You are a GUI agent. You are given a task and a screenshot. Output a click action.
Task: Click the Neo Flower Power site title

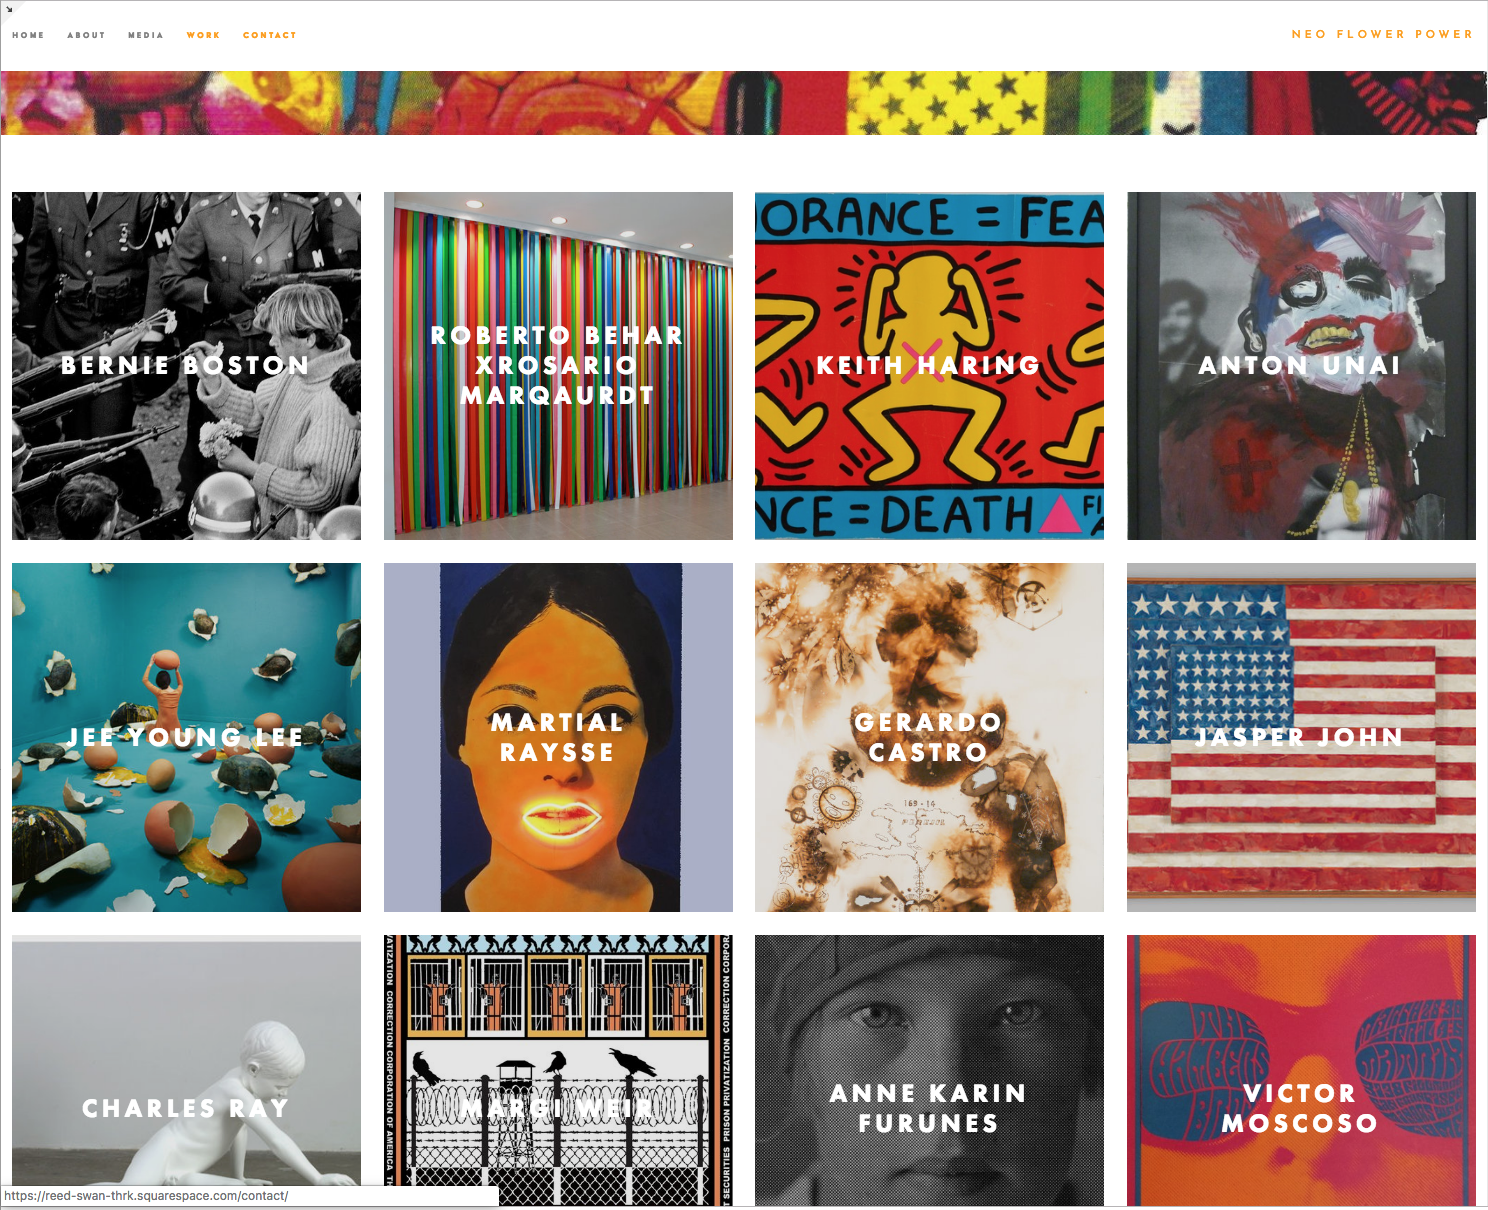[1382, 34]
